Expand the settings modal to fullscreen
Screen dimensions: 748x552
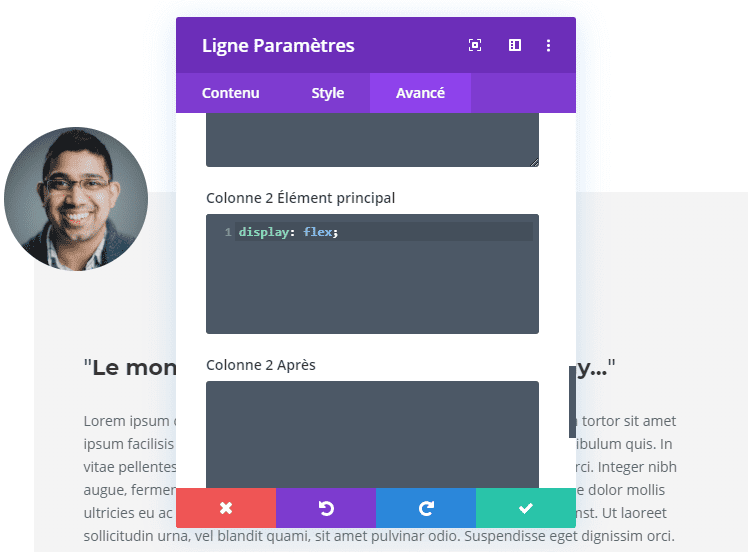[475, 45]
